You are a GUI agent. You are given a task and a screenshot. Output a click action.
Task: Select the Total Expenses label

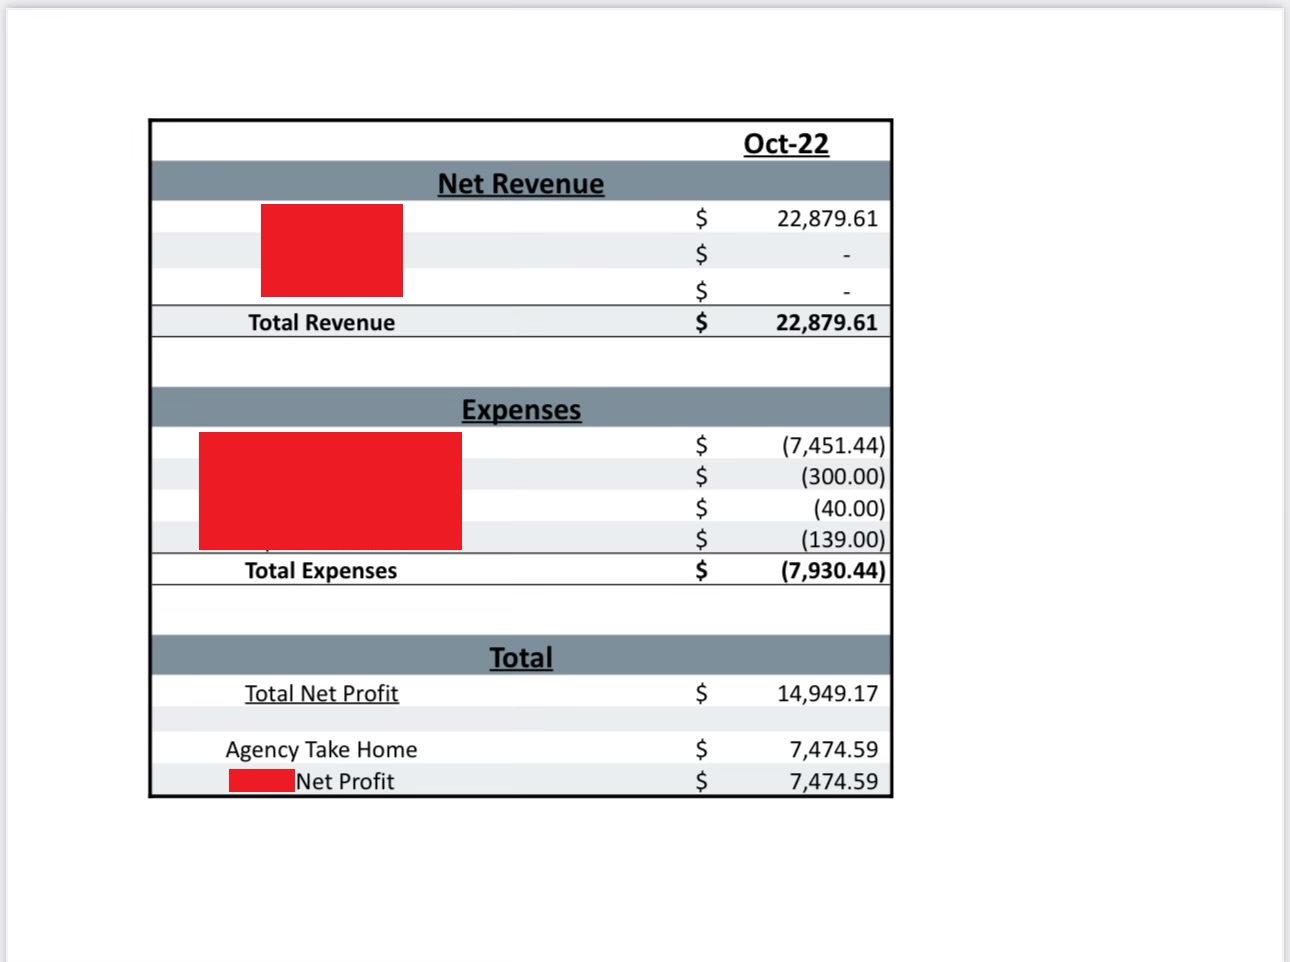point(321,571)
